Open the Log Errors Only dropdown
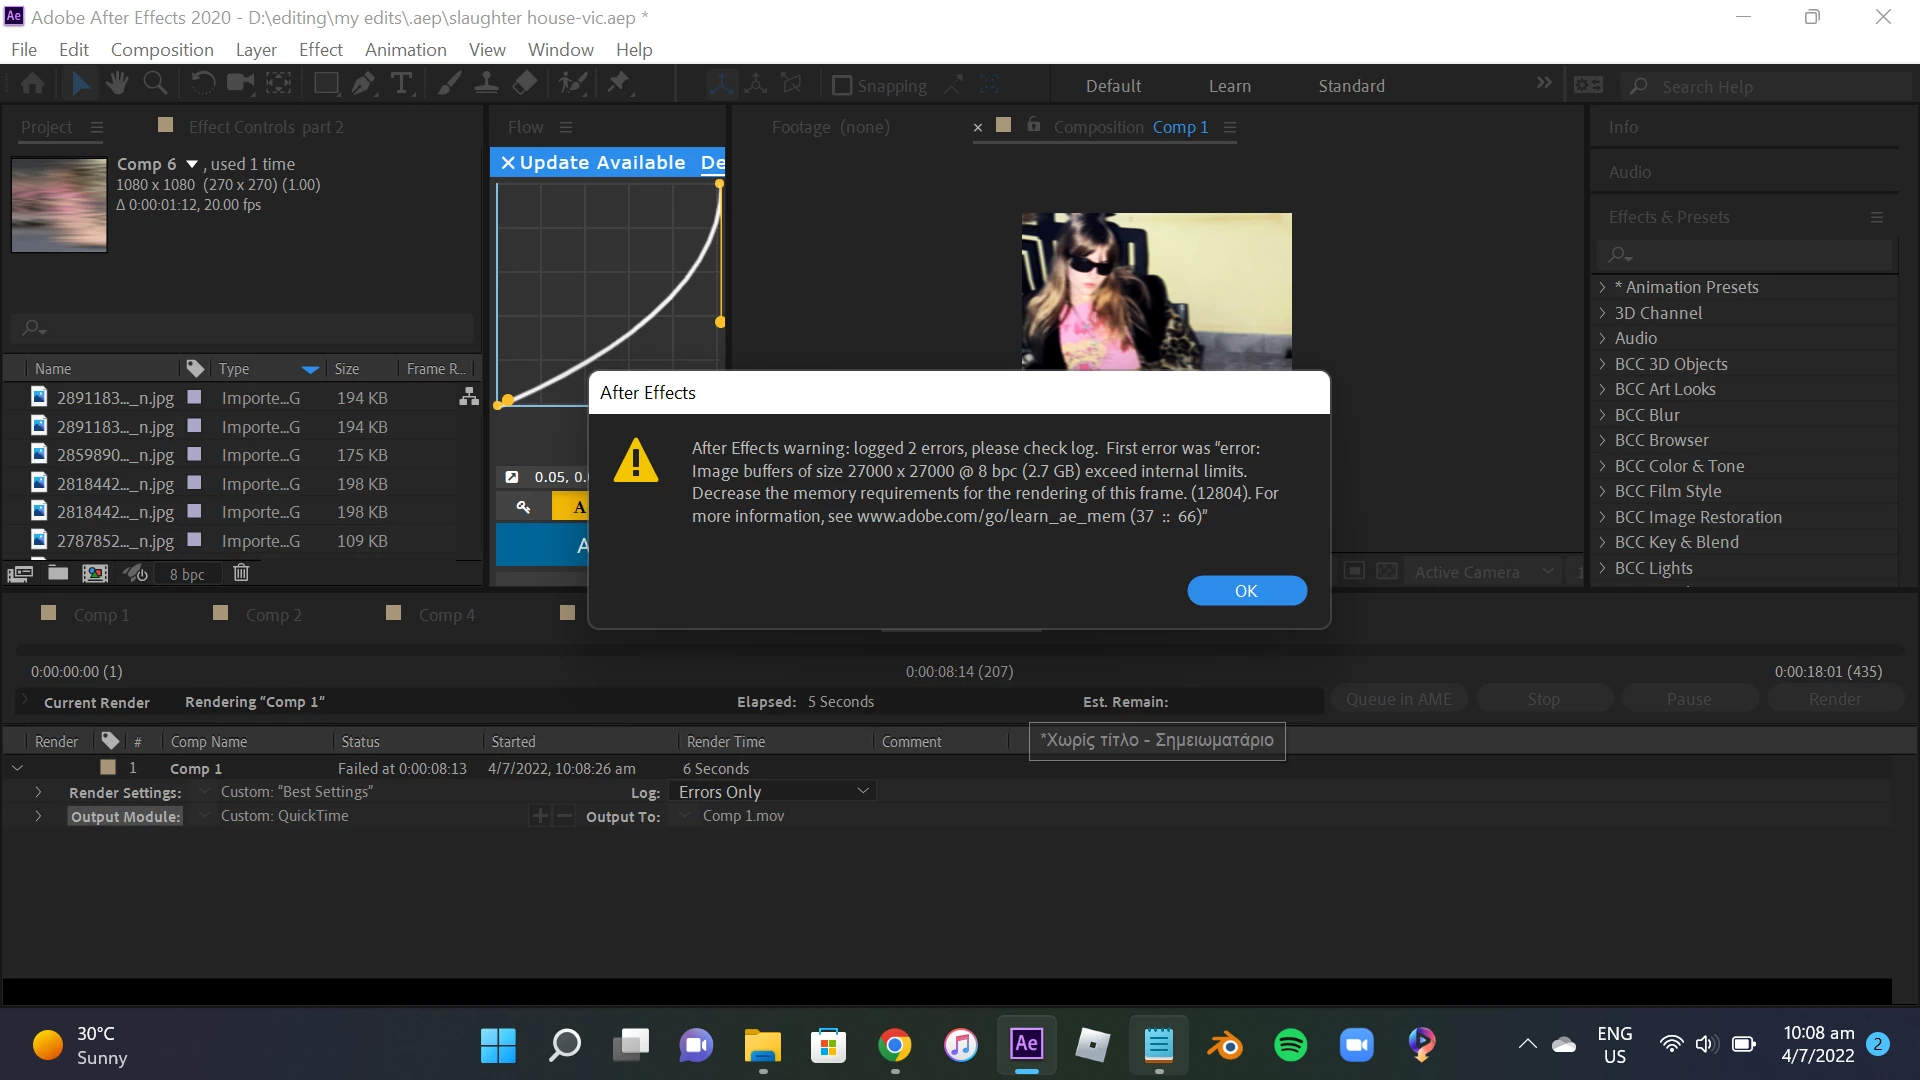The image size is (1920, 1080). point(772,792)
